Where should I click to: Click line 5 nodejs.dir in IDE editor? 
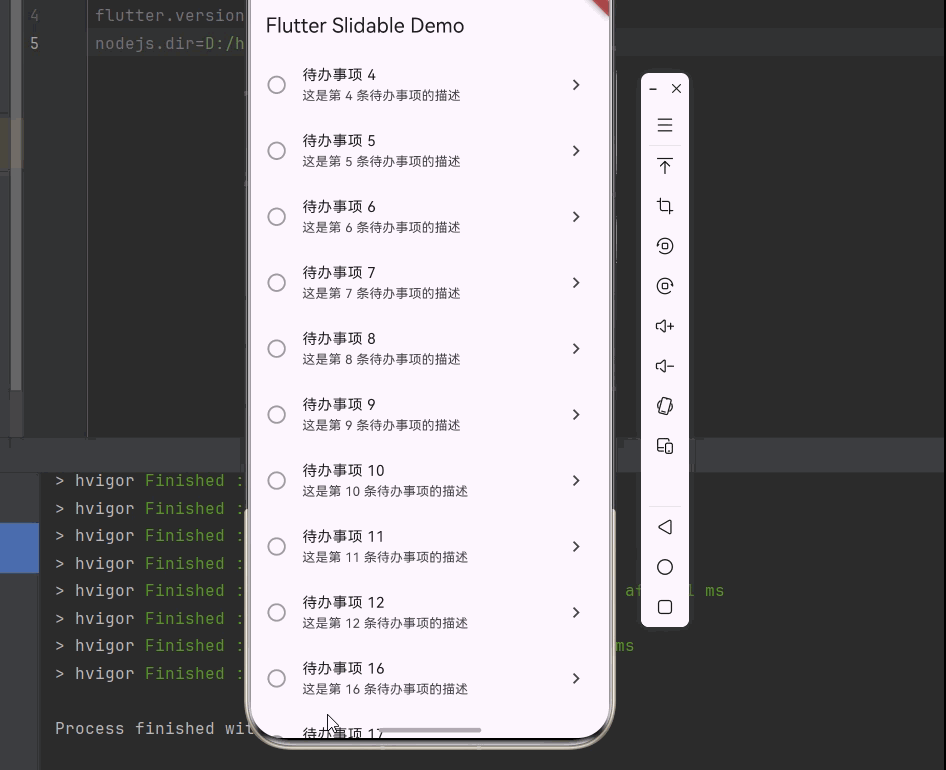[170, 43]
